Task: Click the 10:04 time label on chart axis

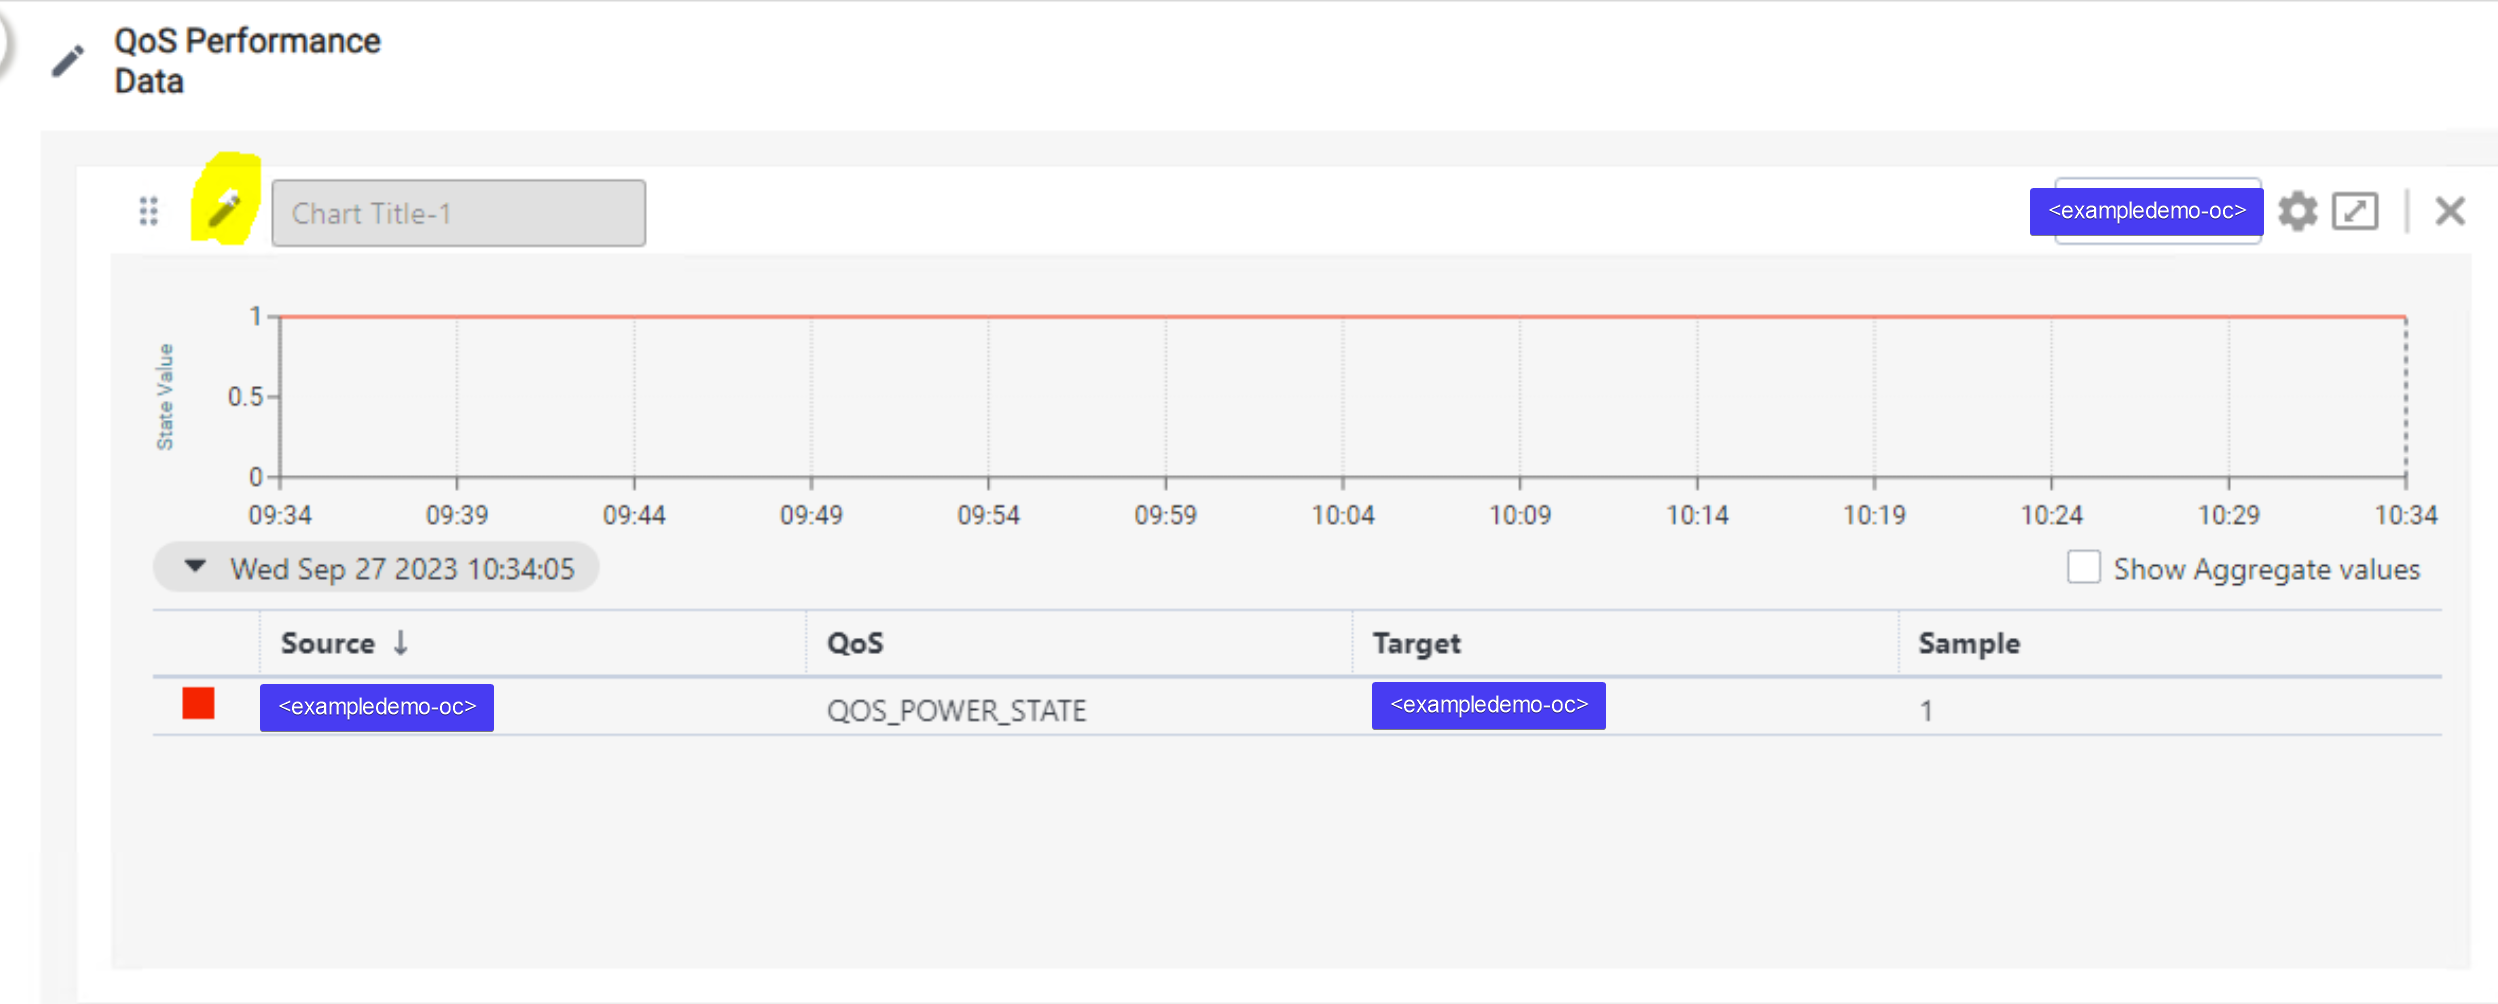Action: (1343, 515)
